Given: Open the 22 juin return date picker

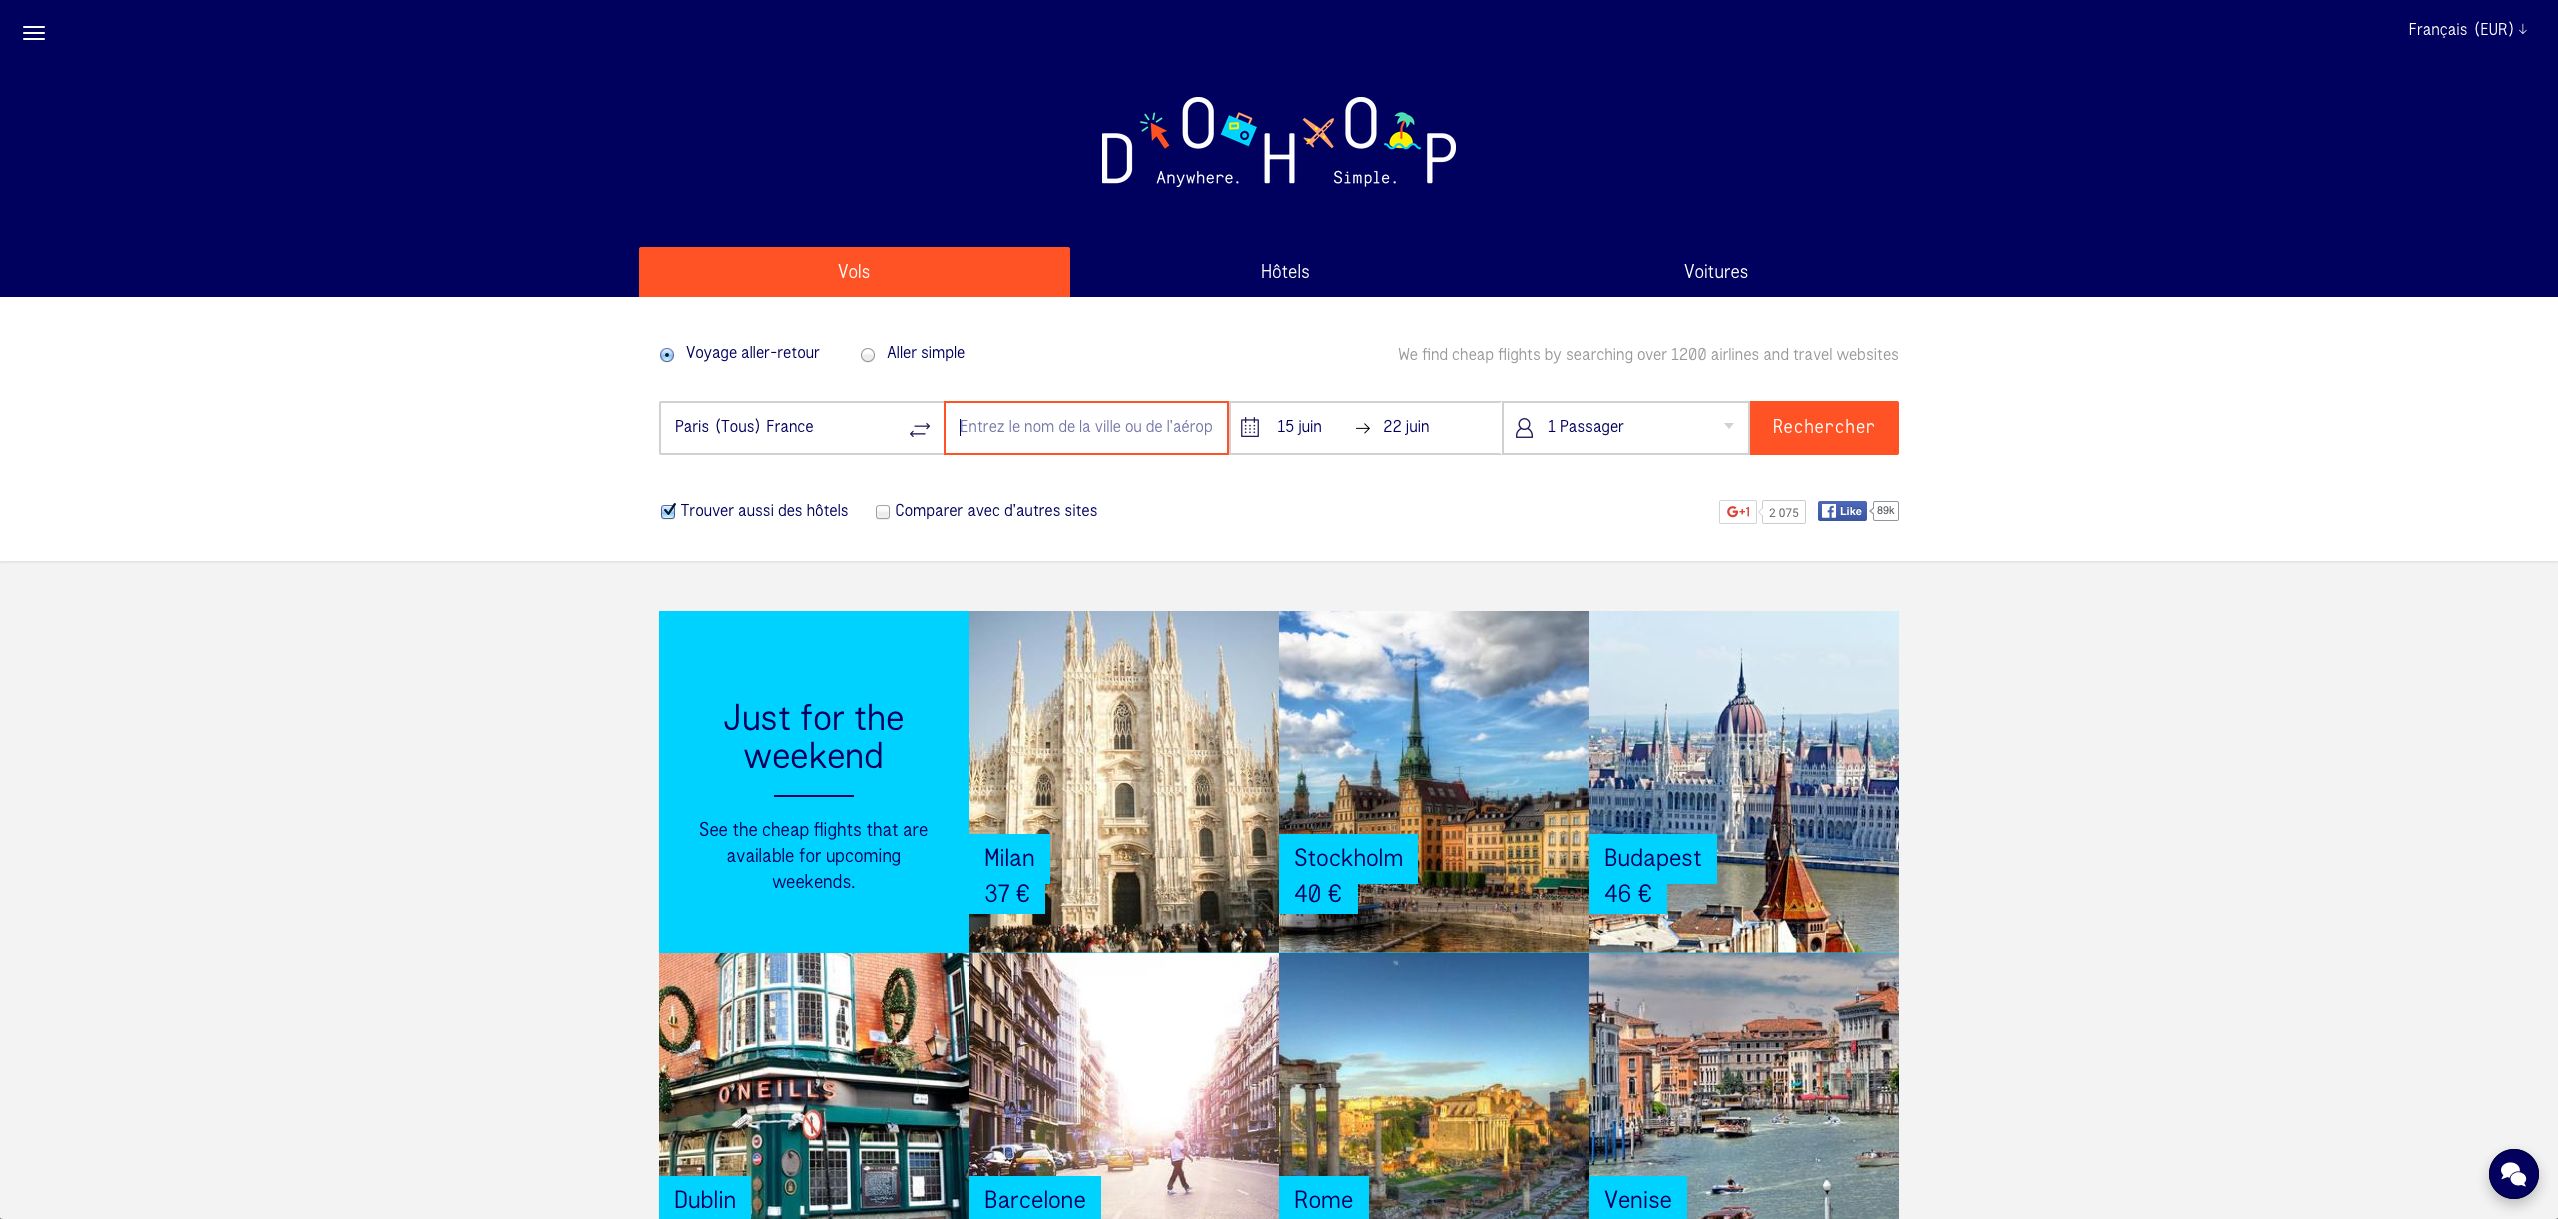Looking at the screenshot, I should click(1405, 427).
